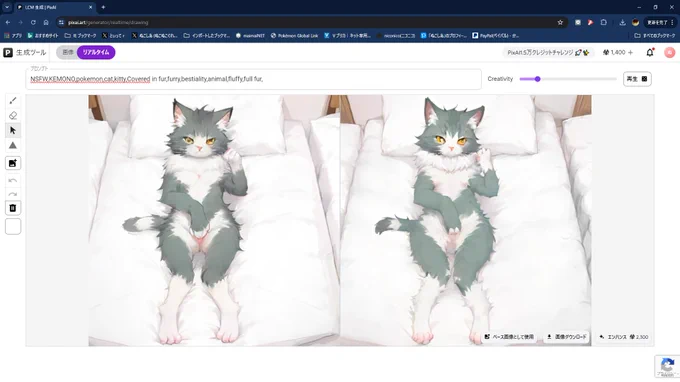Close the LCM 生成 | PixAI tab
This screenshot has width=680, height=382.
pyautogui.click(x=90, y=7)
